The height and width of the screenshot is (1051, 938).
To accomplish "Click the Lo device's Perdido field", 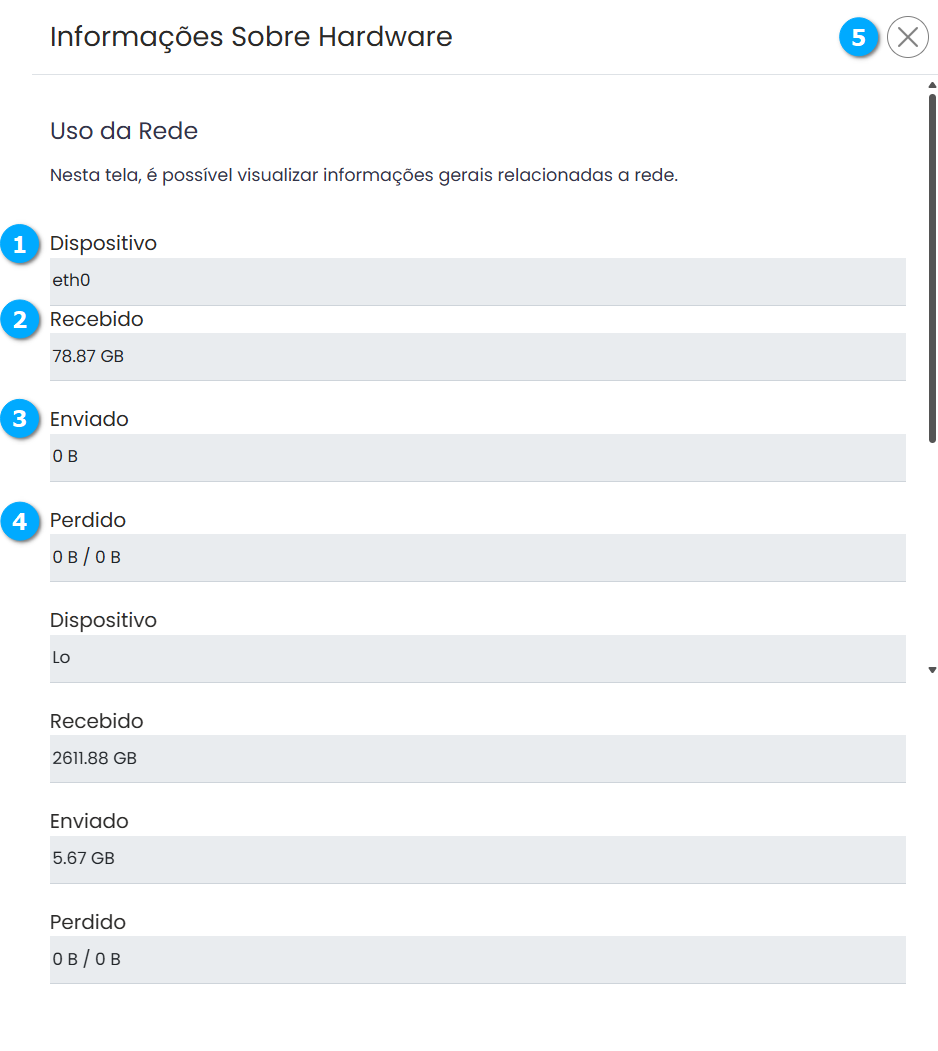I will click(477, 959).
